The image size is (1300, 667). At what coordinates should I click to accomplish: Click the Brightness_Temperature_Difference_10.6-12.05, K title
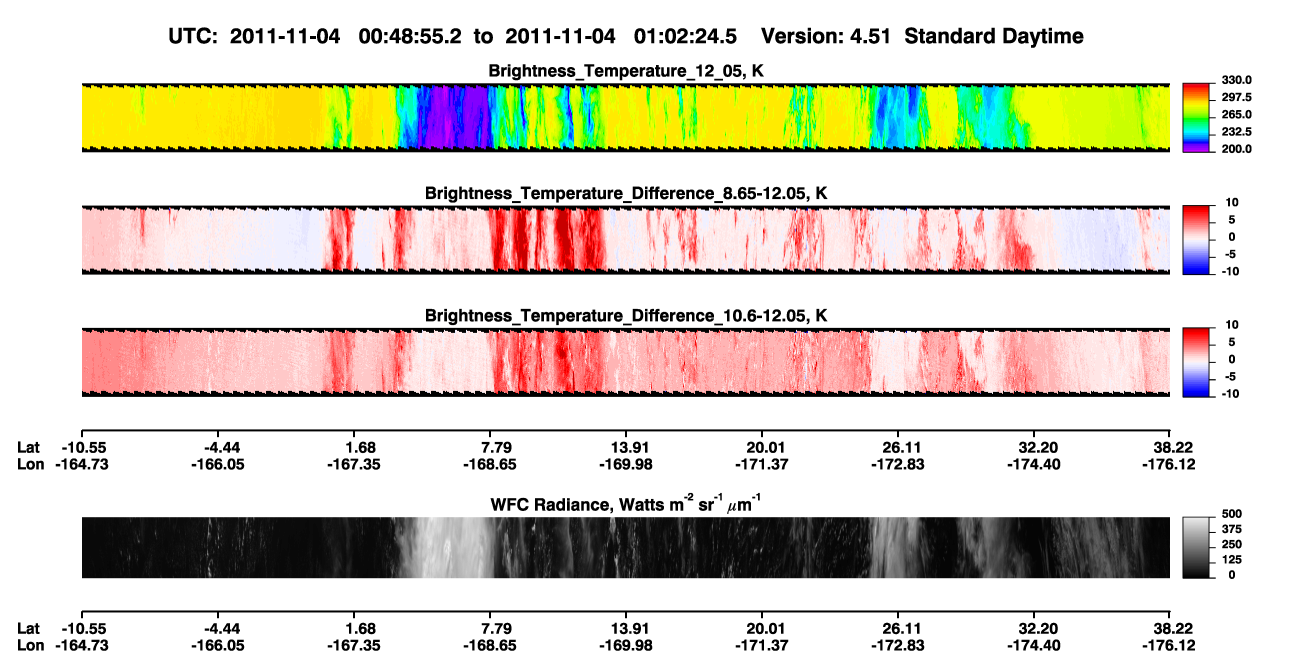(626, 315)
